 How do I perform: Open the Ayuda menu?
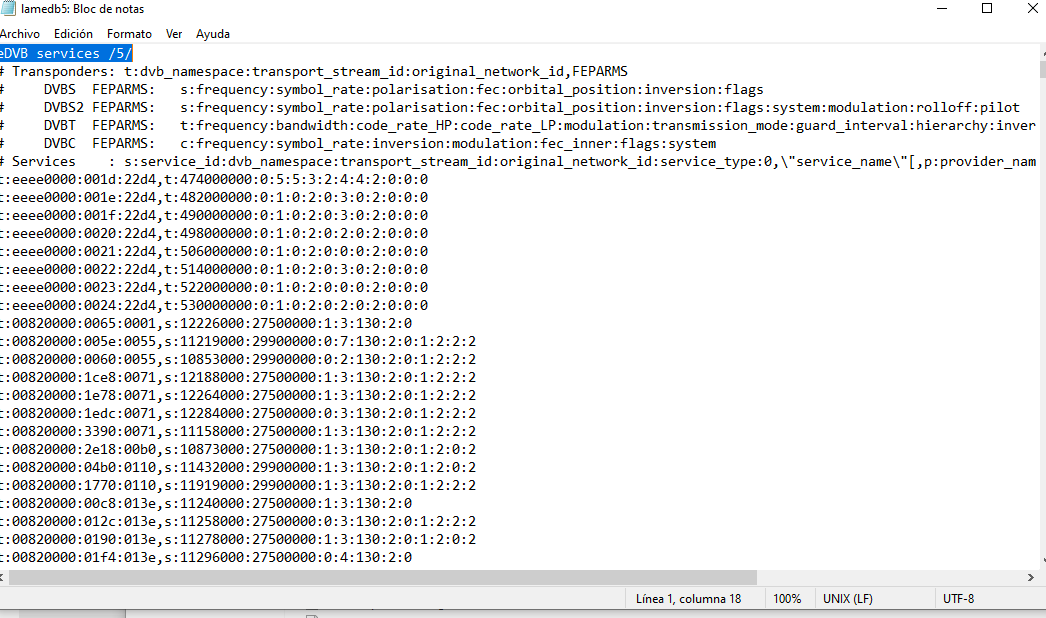tap(213, 34)
